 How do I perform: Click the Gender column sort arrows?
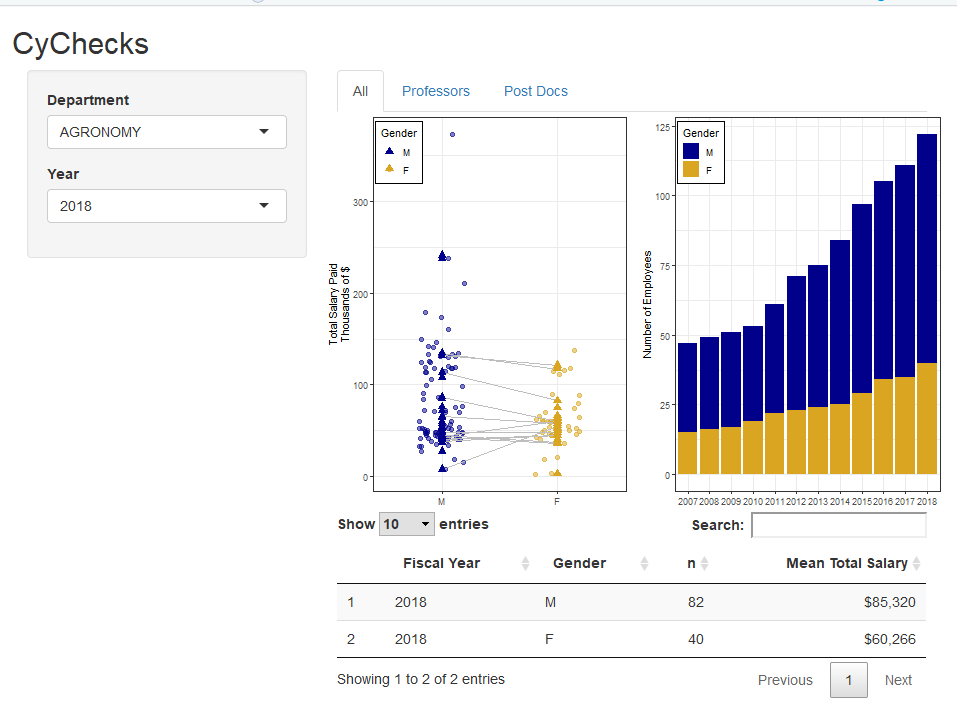[x=644, y=564]
